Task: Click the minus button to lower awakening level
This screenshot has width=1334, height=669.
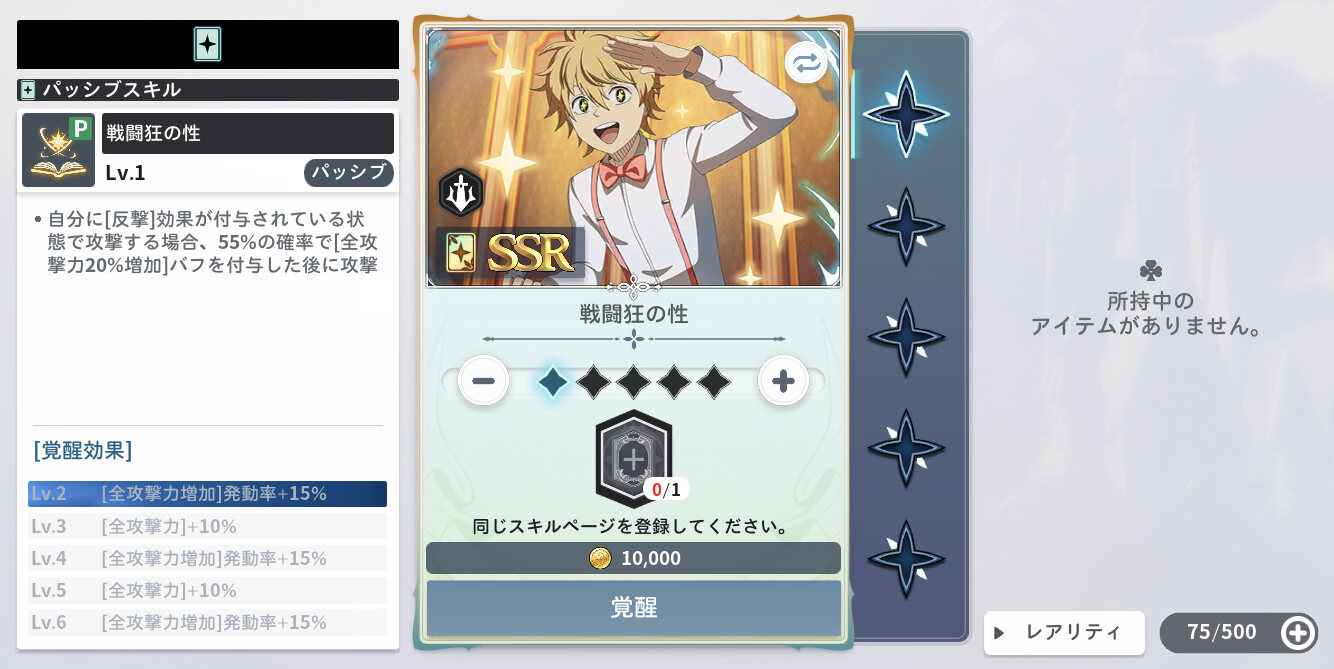Action: (x=483, y=381)
